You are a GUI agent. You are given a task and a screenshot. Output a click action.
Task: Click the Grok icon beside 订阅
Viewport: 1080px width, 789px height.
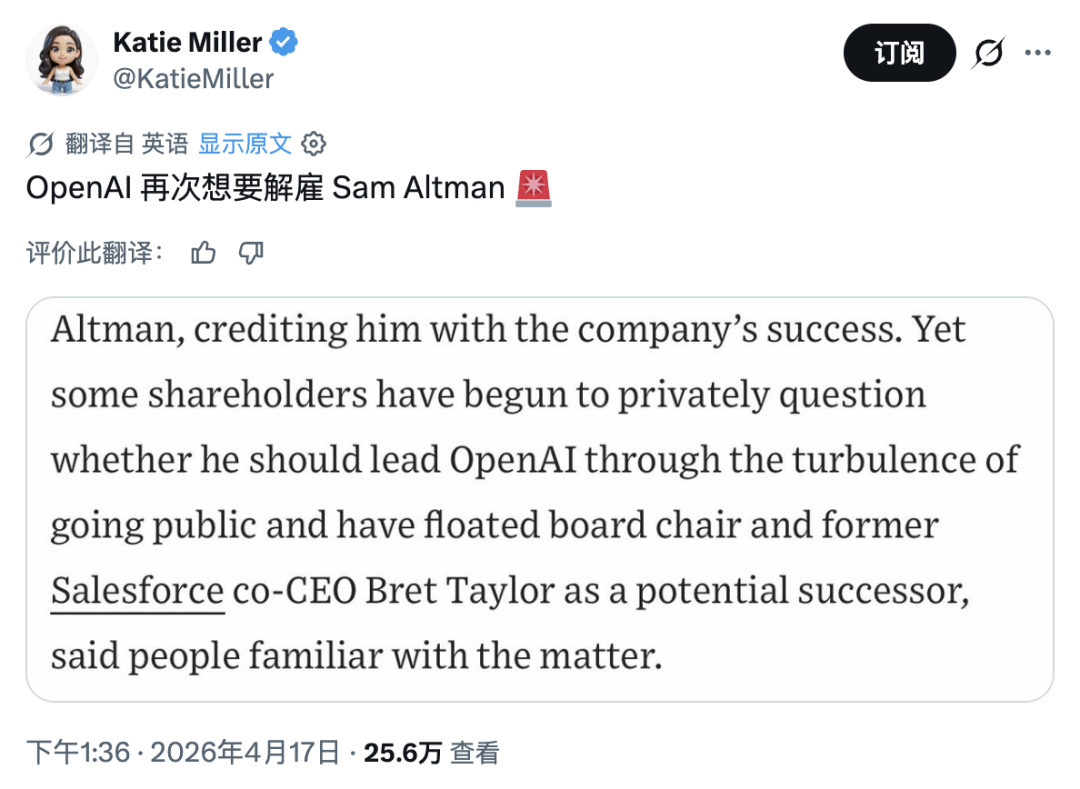tap(988, 53)
